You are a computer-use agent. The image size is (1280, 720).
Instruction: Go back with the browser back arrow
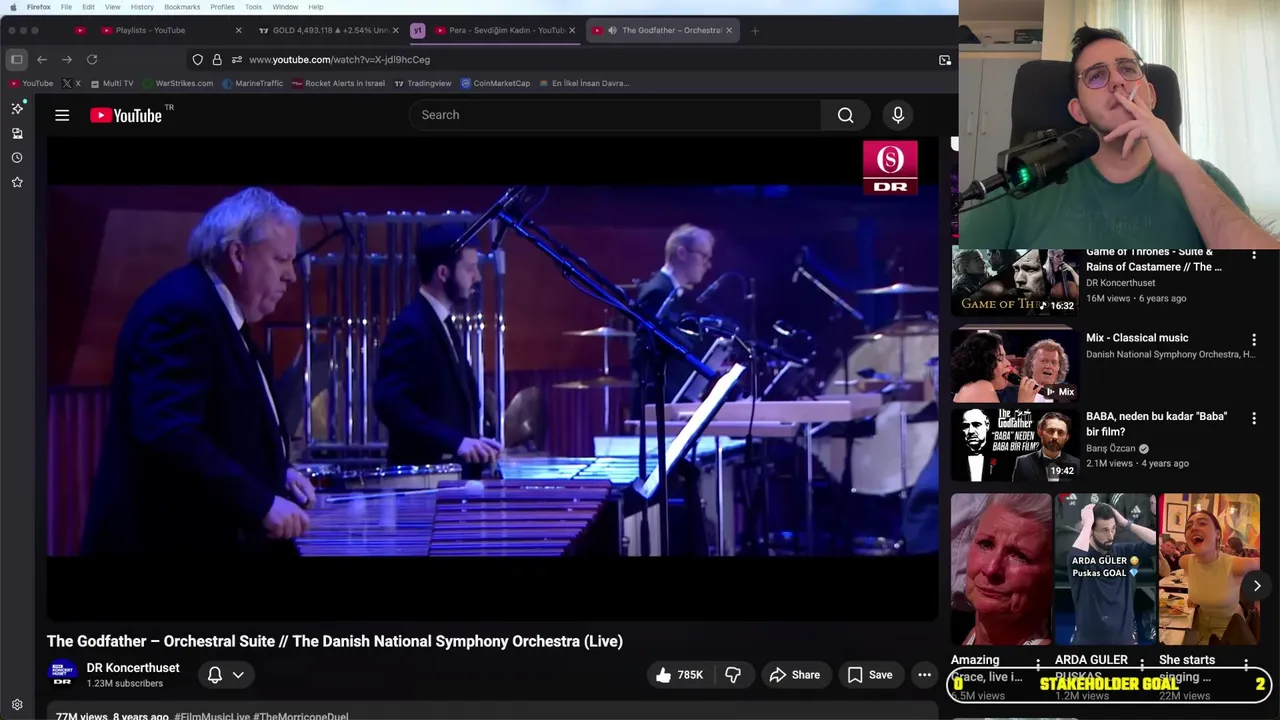click(42, 60)
